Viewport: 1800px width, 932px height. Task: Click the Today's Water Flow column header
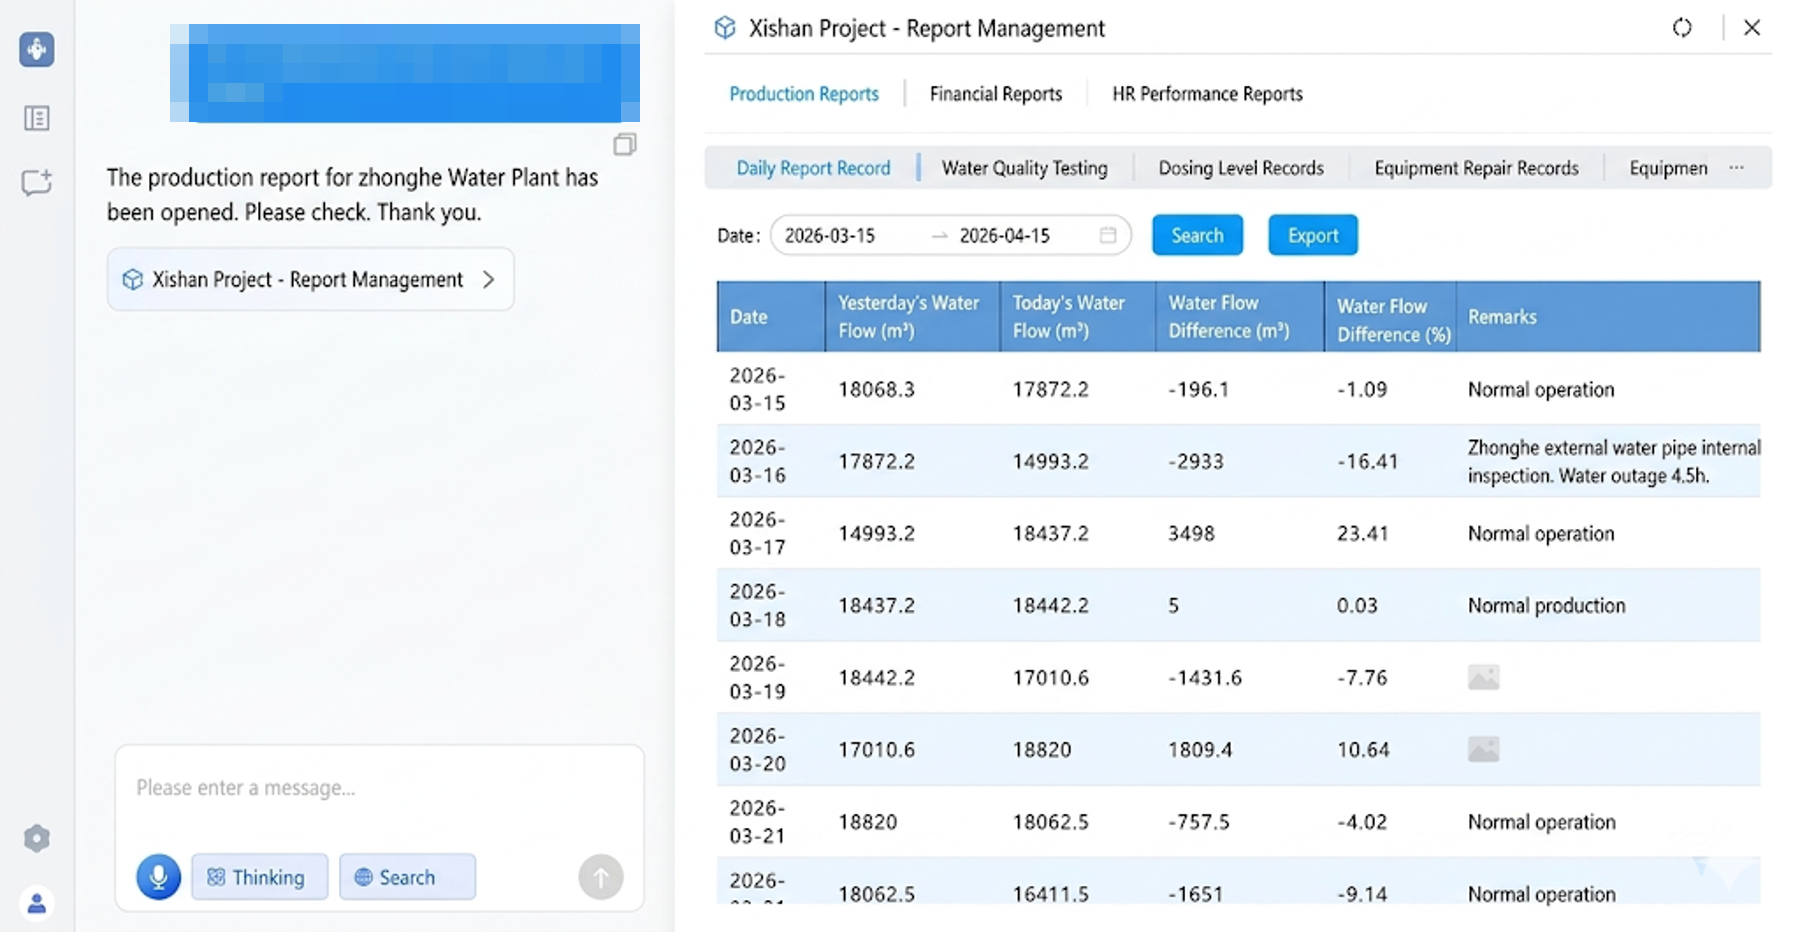(1078, 317)
